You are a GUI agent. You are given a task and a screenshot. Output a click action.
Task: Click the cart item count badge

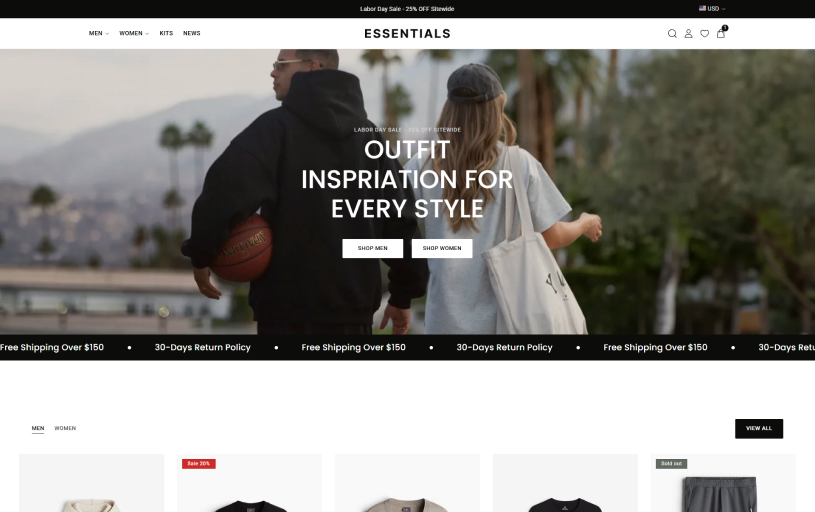click(725, 28)
